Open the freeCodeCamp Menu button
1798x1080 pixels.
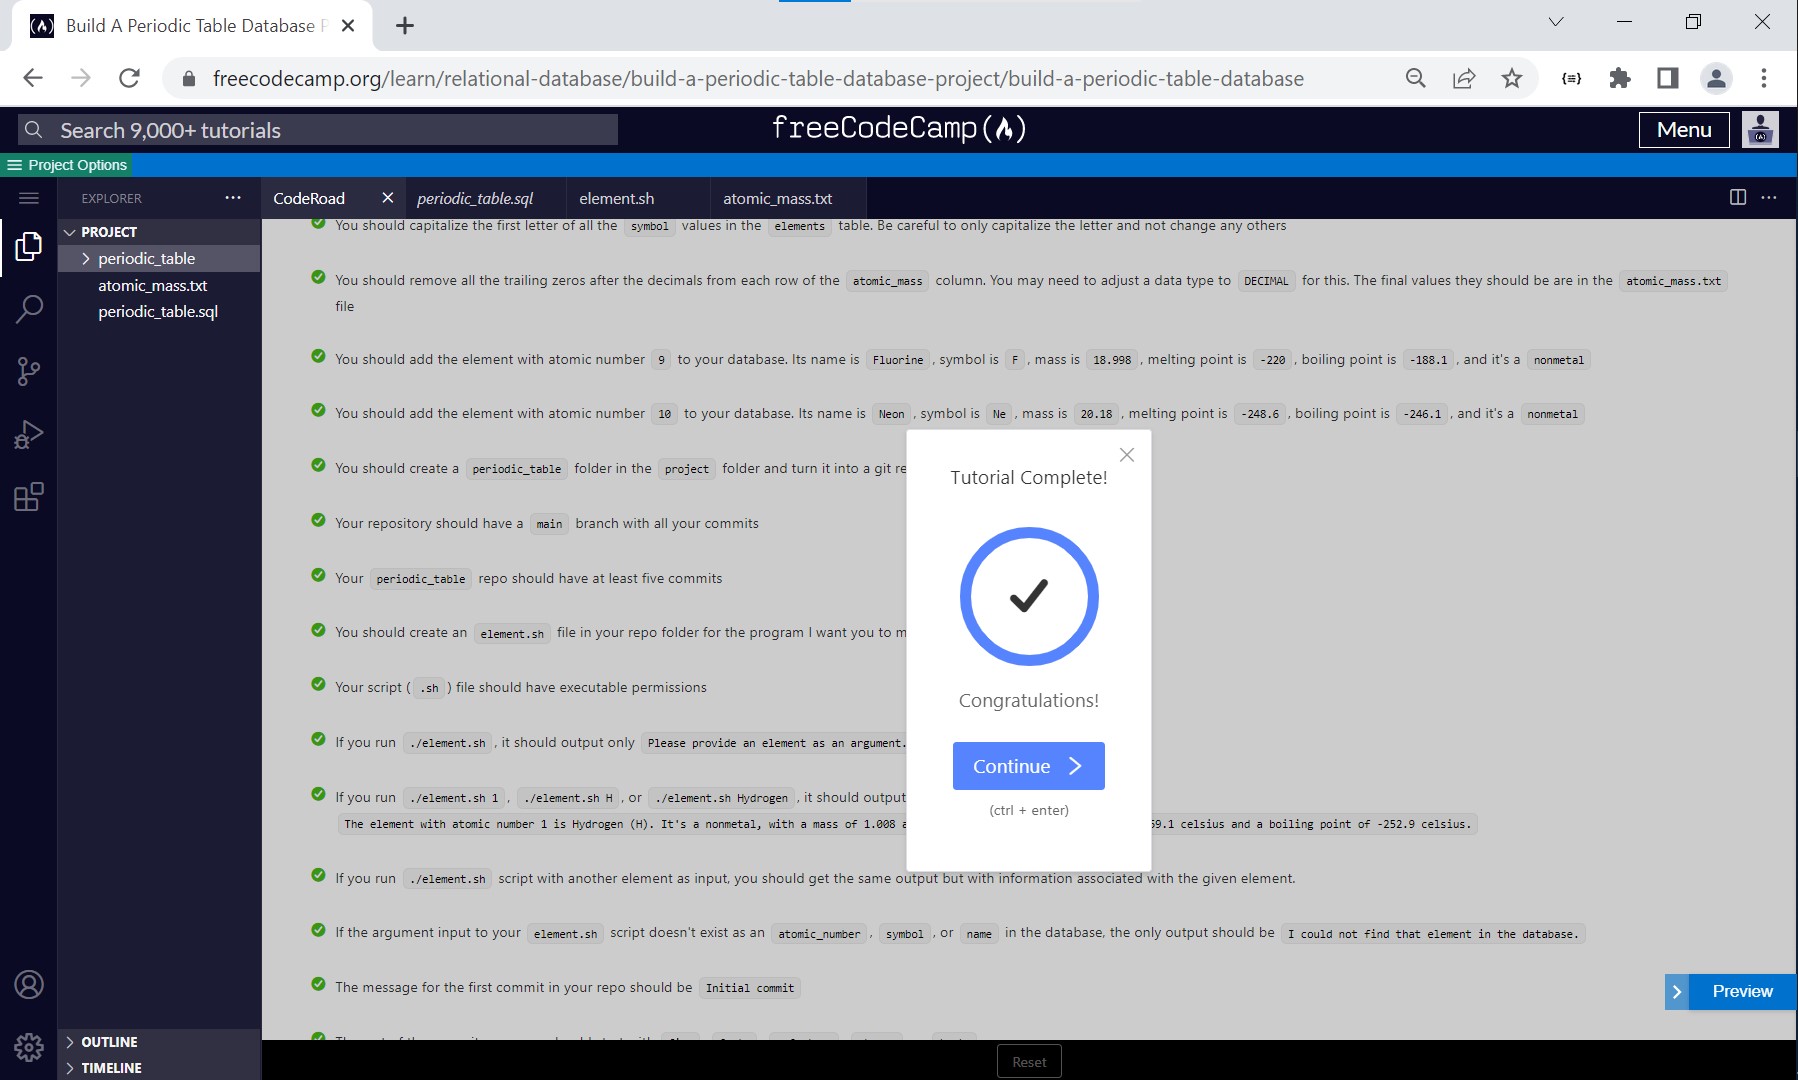1684,130
